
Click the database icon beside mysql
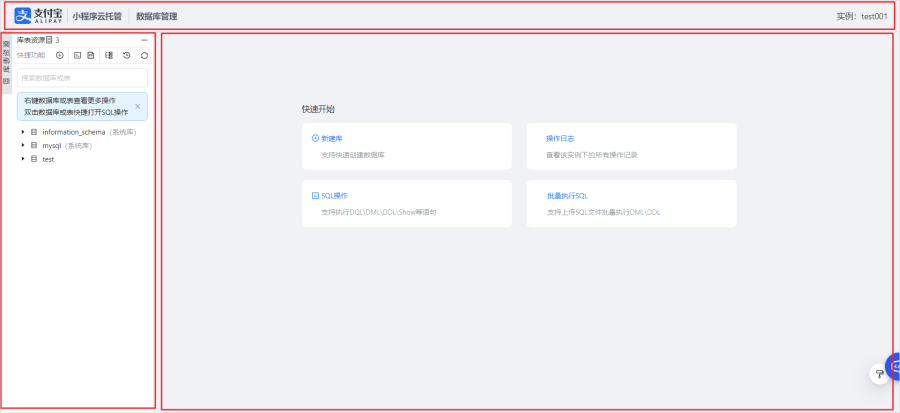coord(34,145)
